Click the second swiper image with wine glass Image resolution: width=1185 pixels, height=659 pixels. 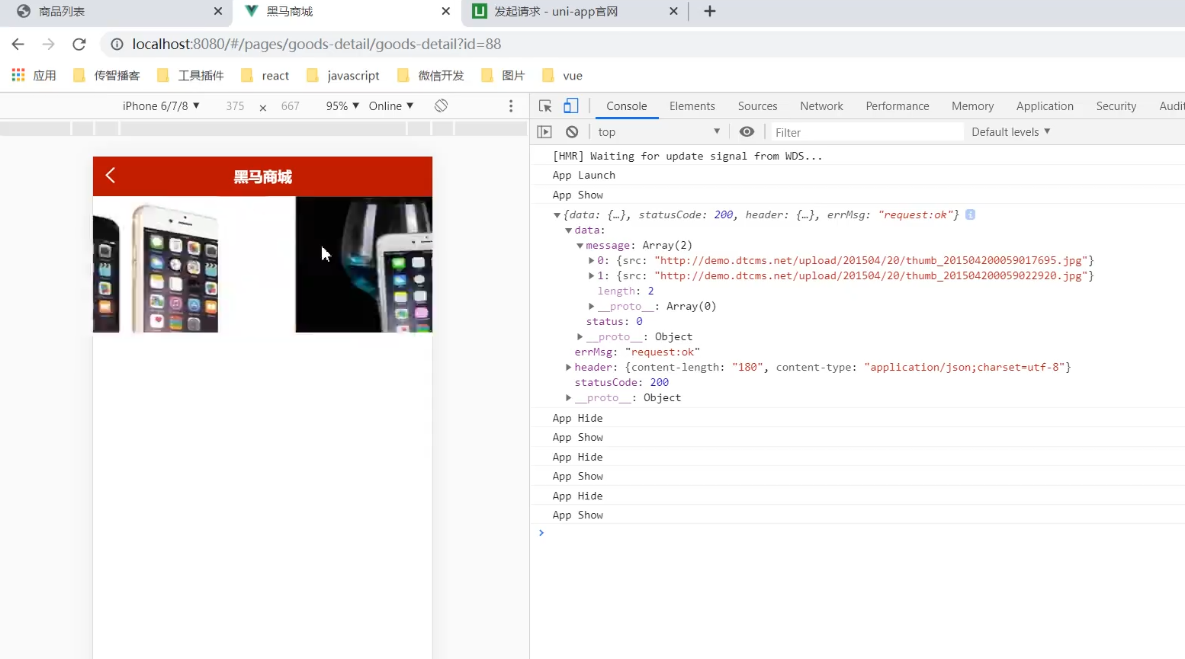[x=364, y=265]
